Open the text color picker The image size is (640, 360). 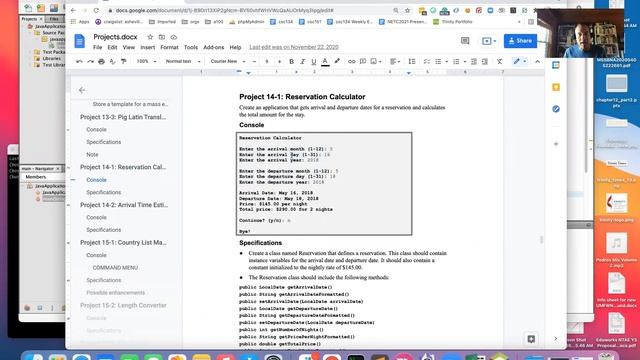[x=325, y=61]
